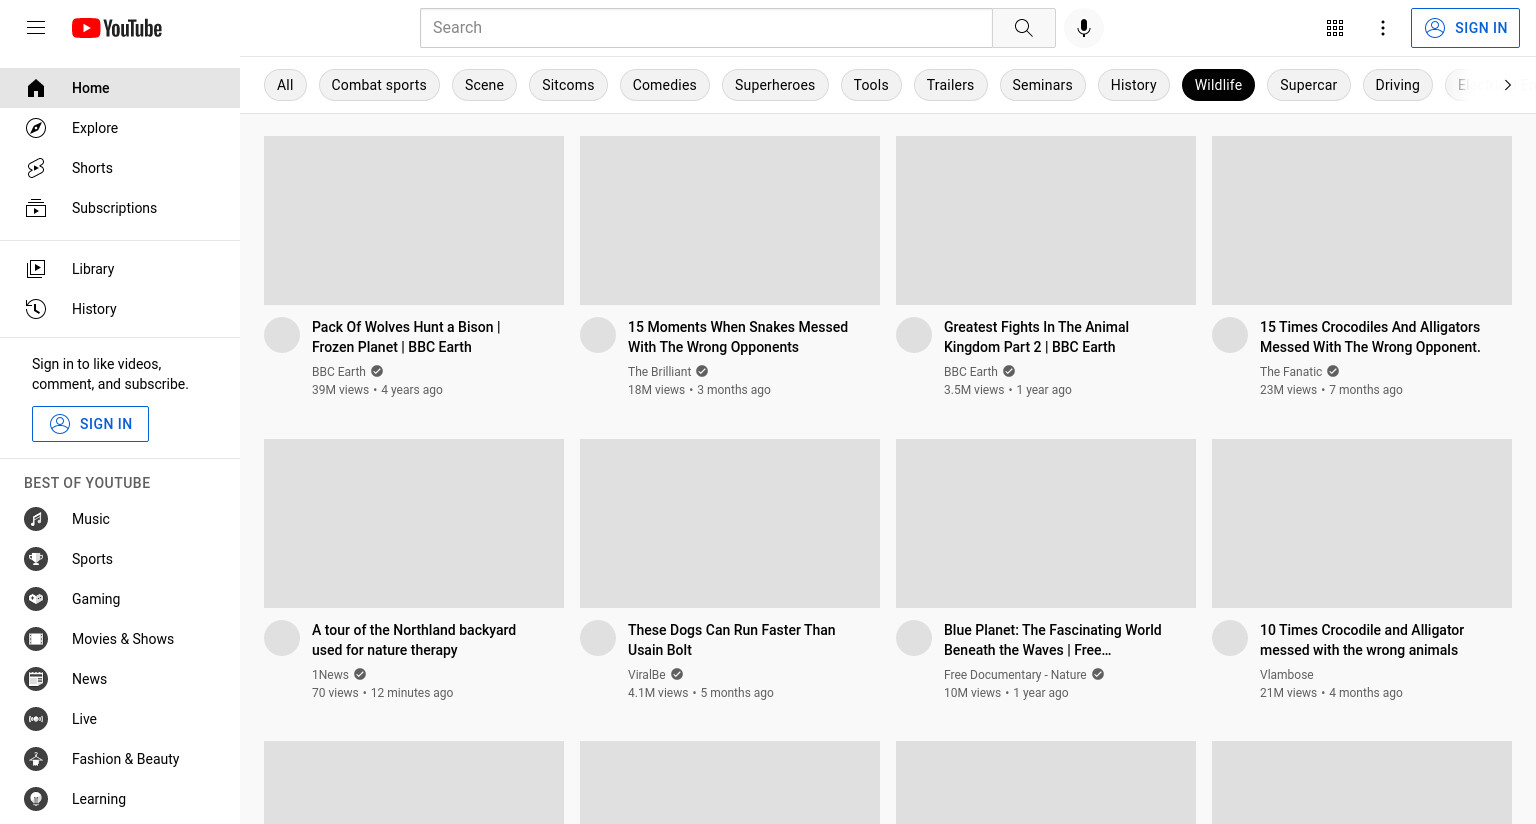Click the Gaming category icon
This screenshot has height=824, width=1536.
click(x=36, y=599)
